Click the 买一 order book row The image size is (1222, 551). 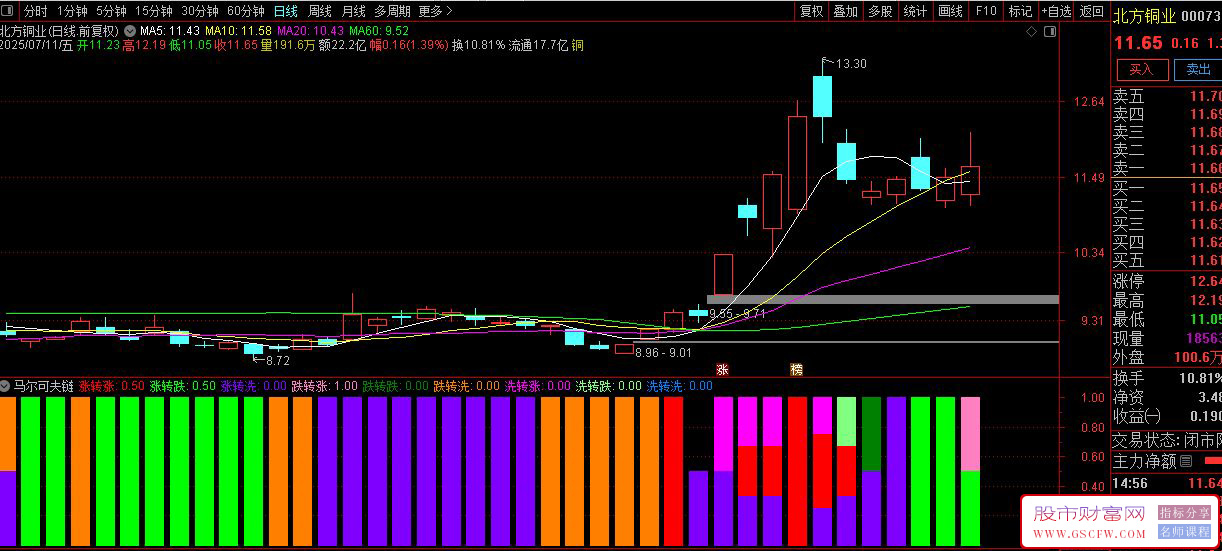tap(1167, 188)
